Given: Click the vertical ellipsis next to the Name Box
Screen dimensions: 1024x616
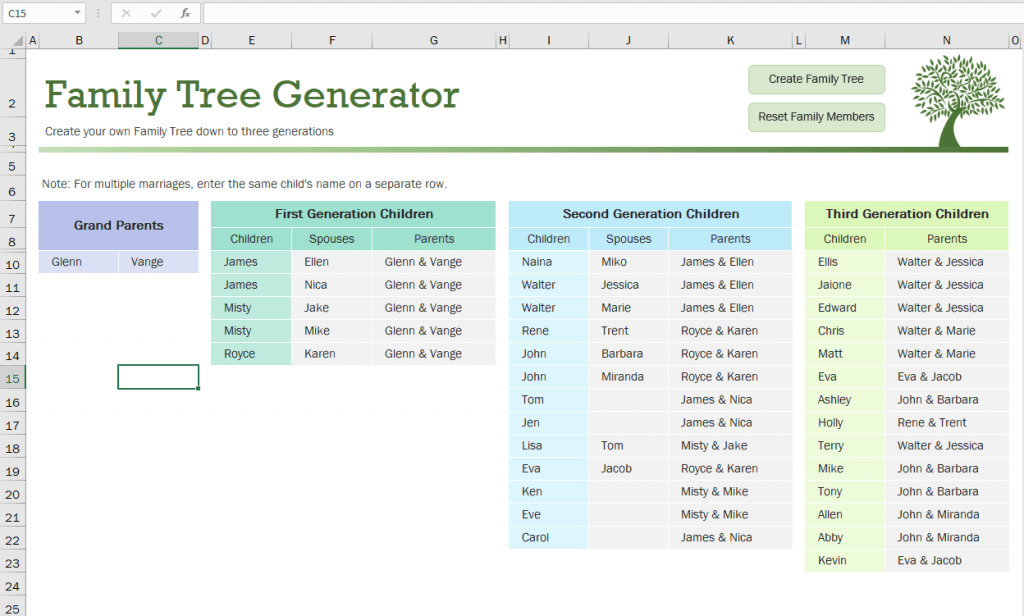Looking at the screenshot, I should (97, 13).
